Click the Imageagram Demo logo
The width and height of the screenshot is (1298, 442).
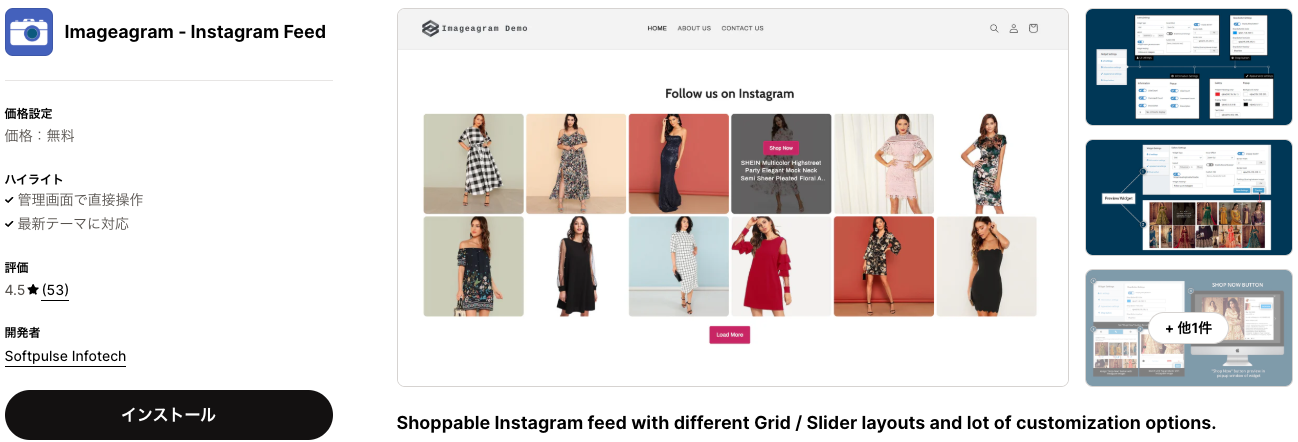coord(474,28)
